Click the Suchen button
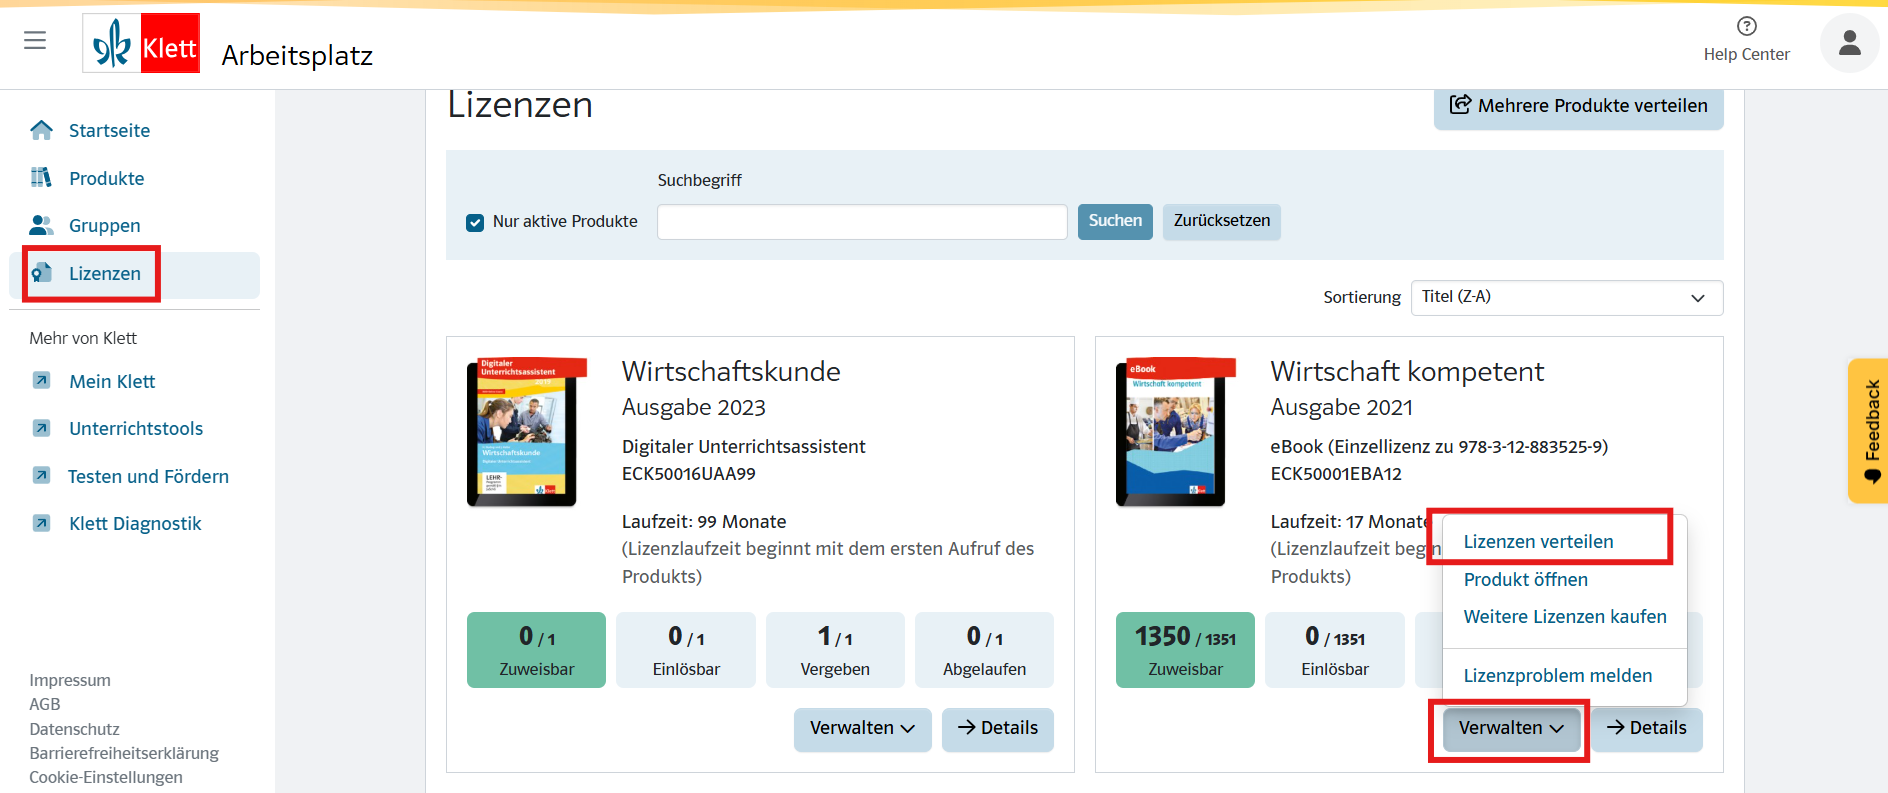 [x=1114, y=221]
